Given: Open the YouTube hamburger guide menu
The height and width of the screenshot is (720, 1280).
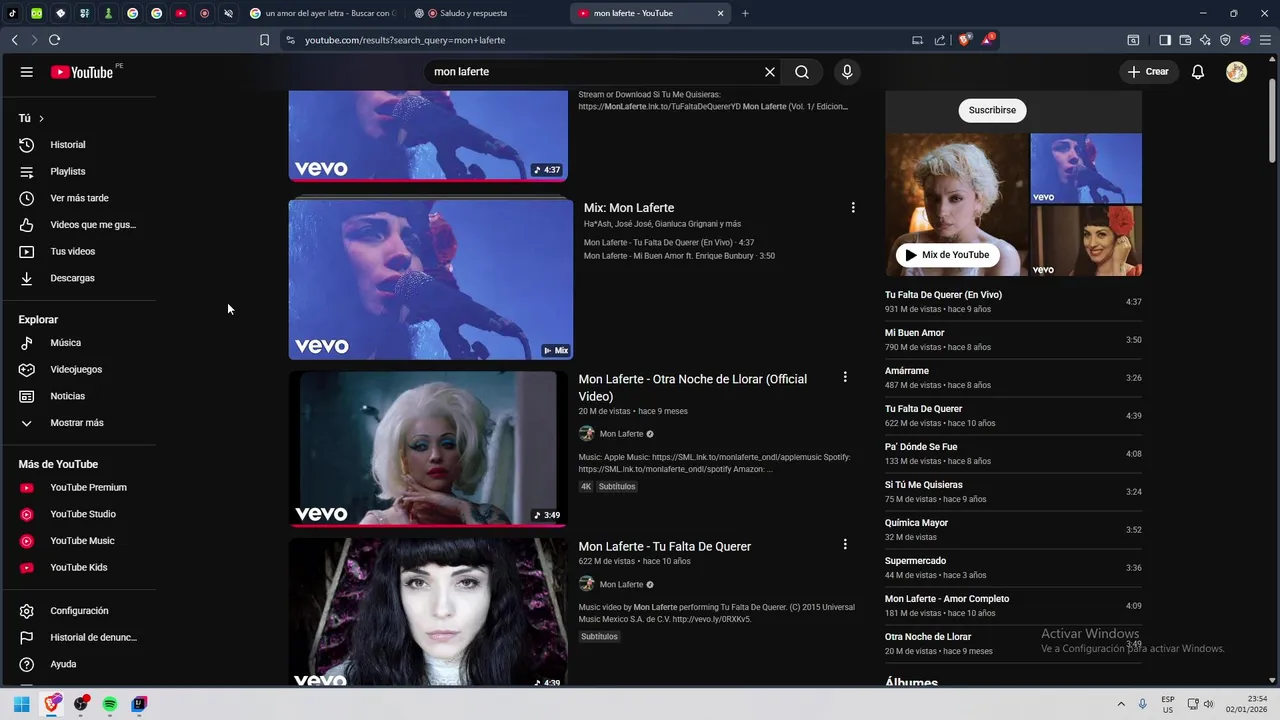Looking at the screenshot, I should 27,72.
